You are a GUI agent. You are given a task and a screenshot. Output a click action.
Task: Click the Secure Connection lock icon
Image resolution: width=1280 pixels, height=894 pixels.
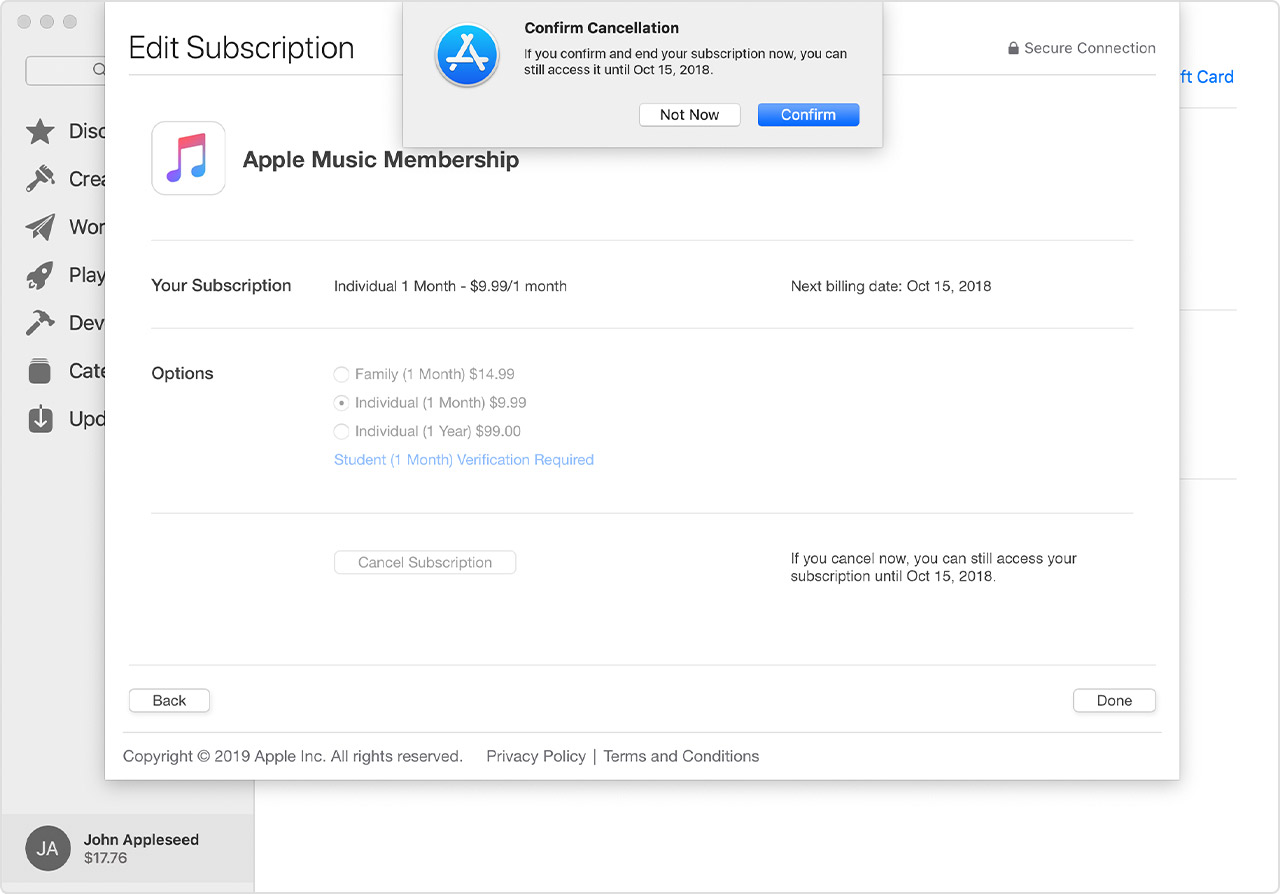pos(1013,48)
